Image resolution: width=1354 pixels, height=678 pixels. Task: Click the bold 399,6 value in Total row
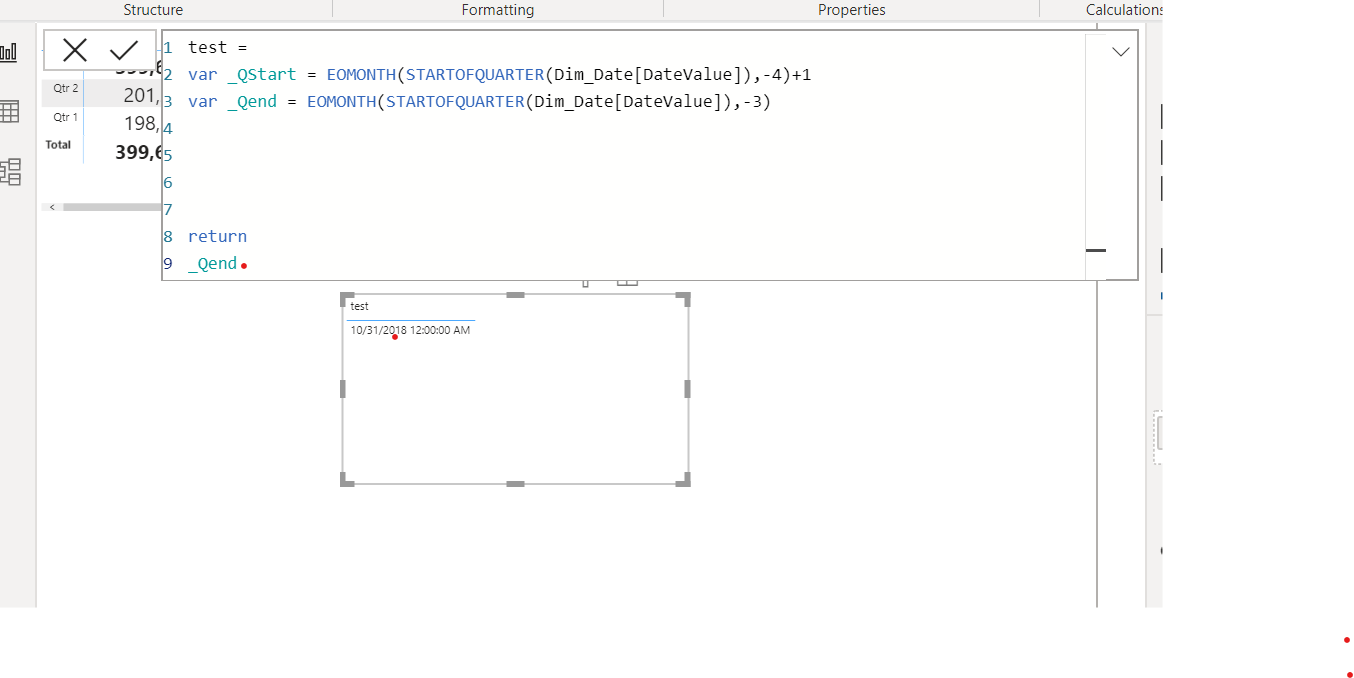pyautogui.click(x=138, y=152)
